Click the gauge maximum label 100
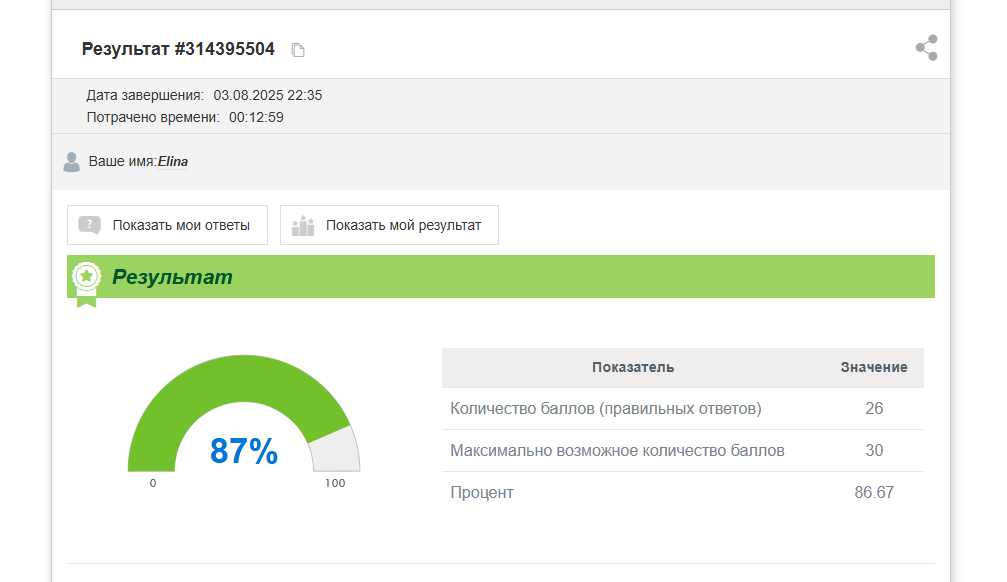The image size is (1007, 582). point(335,483)
